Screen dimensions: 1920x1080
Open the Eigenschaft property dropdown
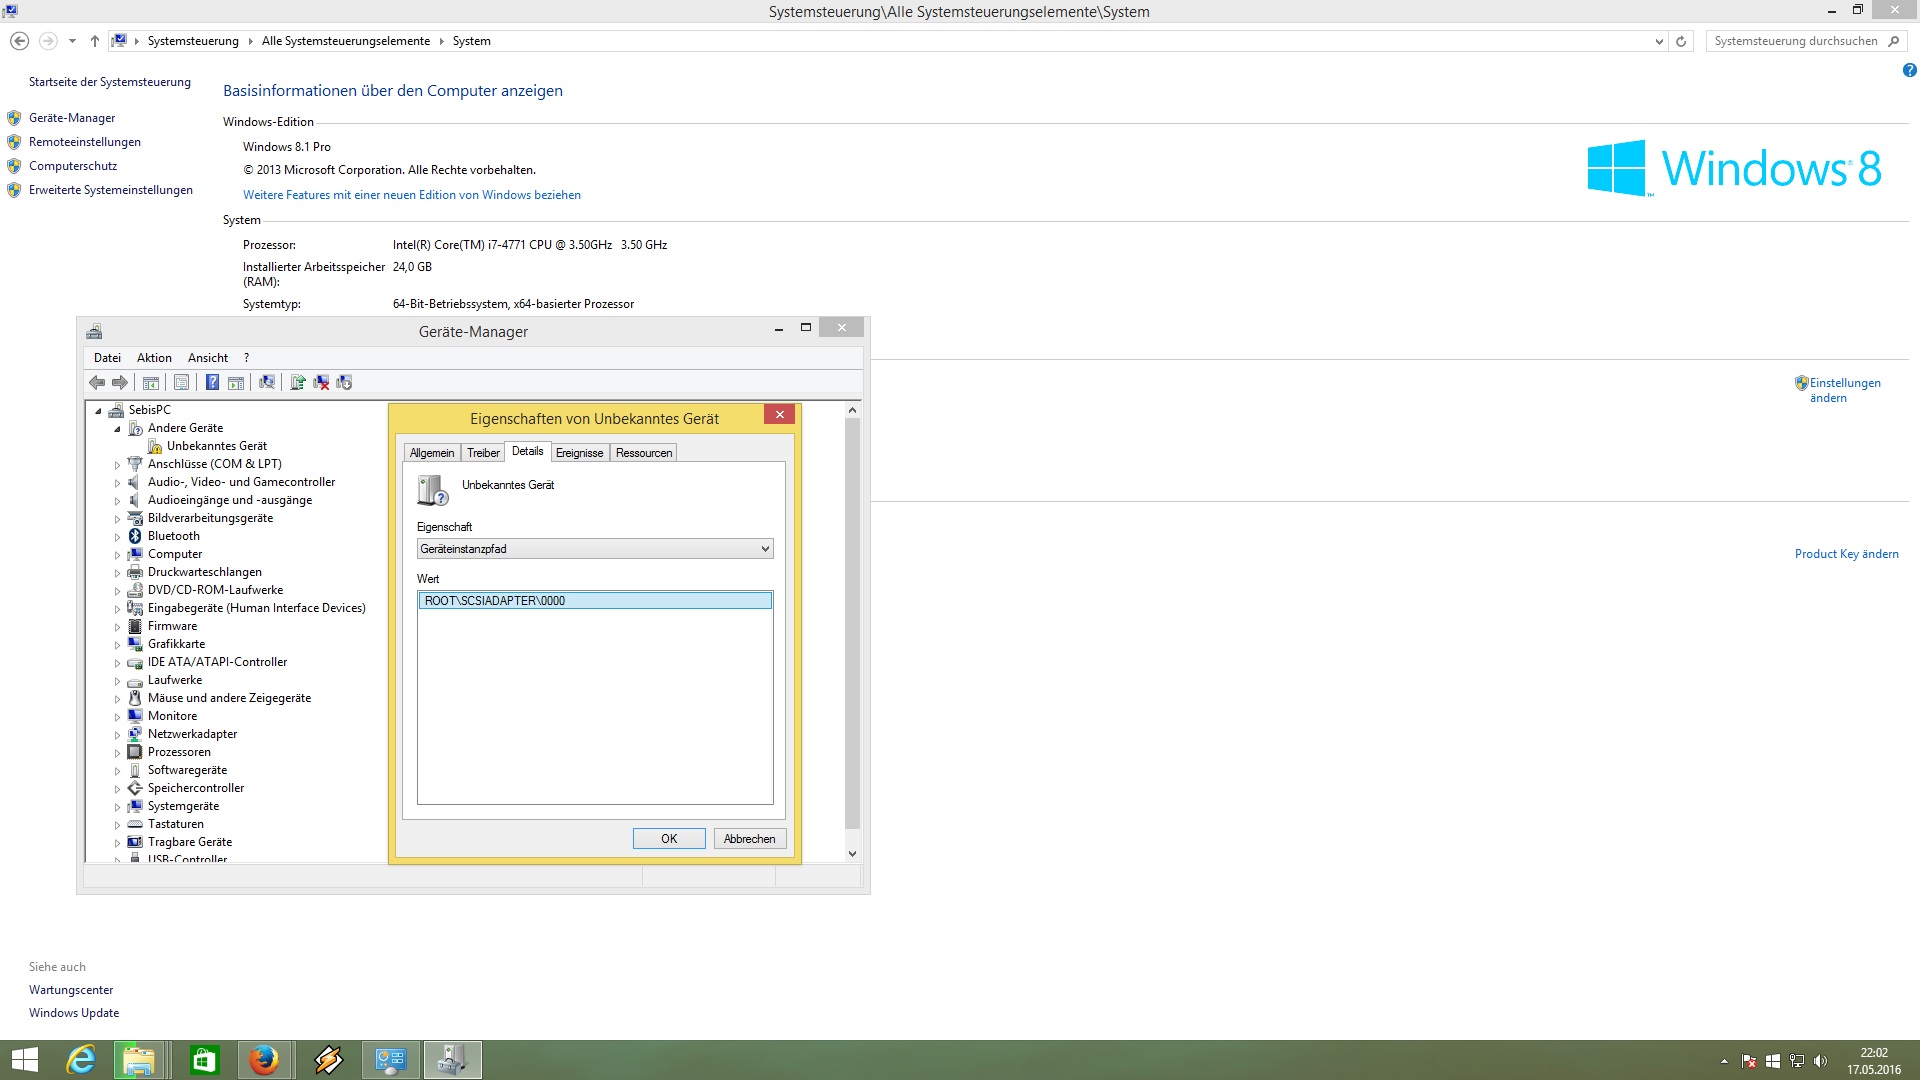pos(594,549)
